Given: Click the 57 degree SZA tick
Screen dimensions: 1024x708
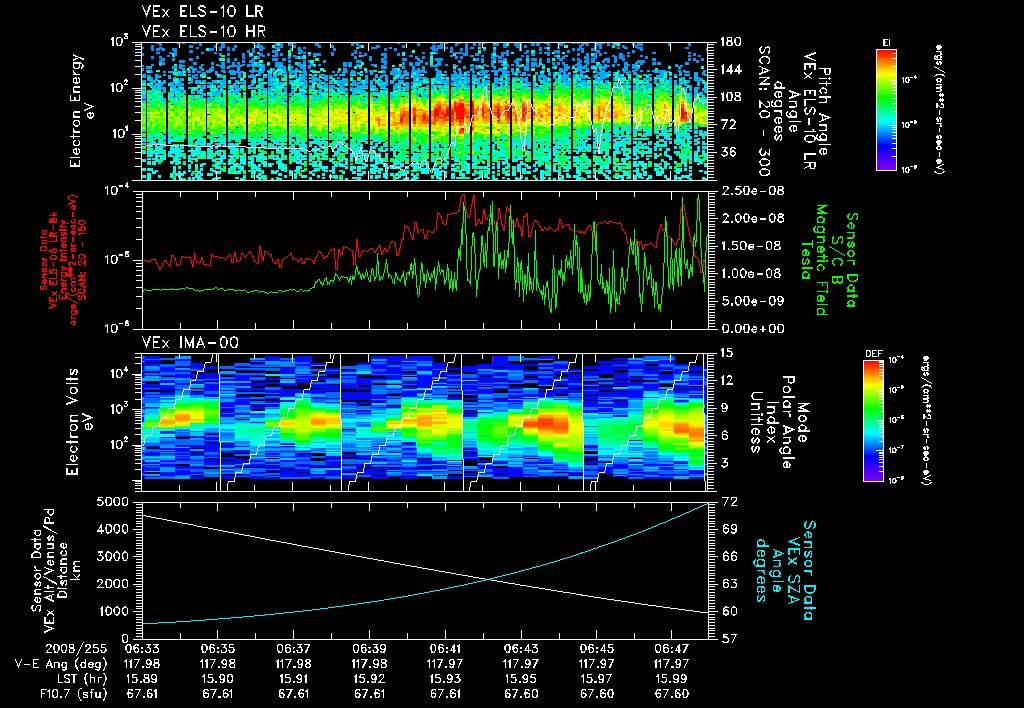Looking at the screenshot, I should coord(730,639).
